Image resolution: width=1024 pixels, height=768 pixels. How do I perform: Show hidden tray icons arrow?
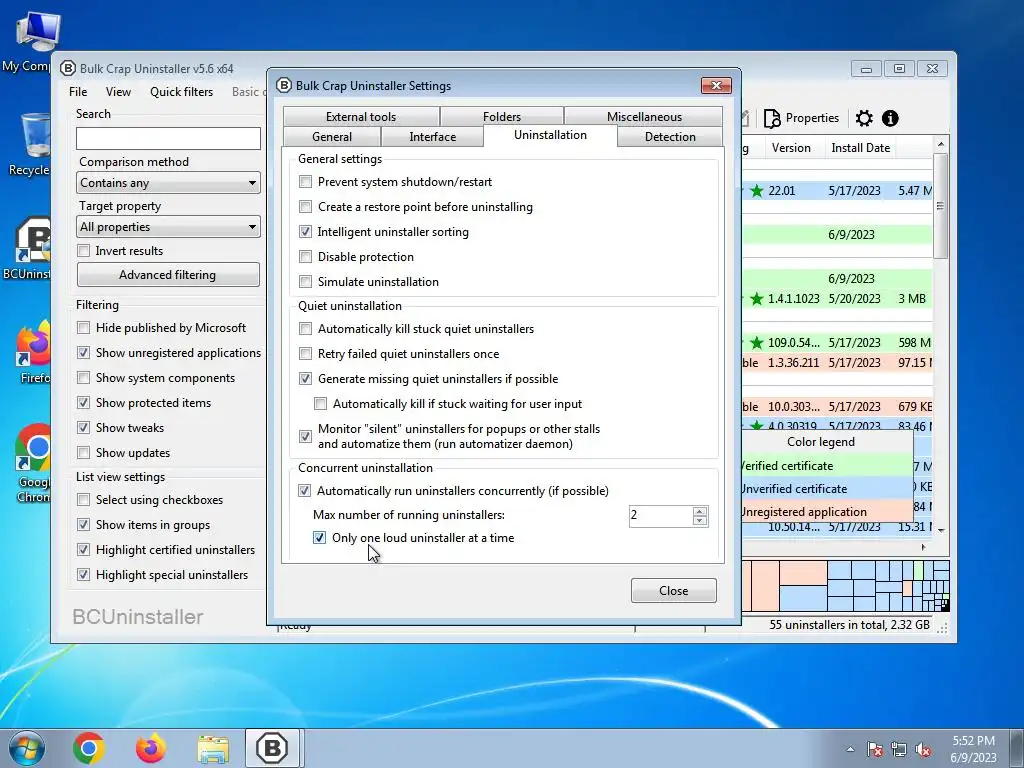coord(850,749)
